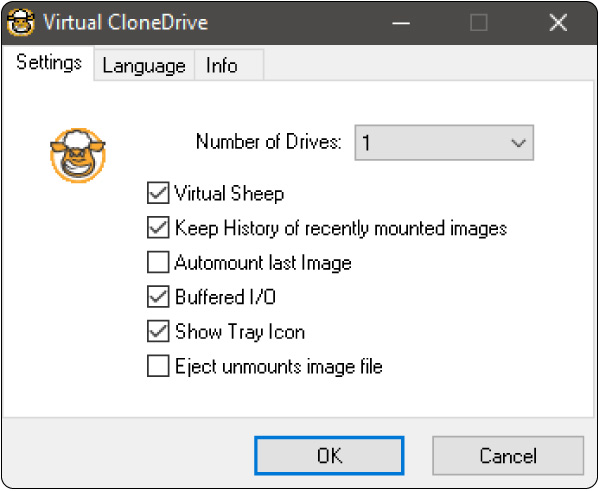Minimize the Virtual CloneDrive window

[x=401, y=23]
